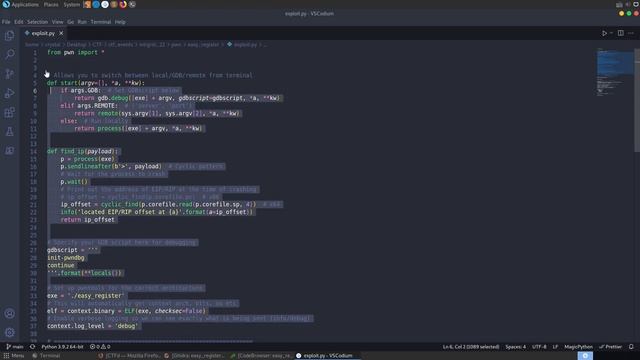Viewport: 640px width, 360px height.
Task: Open the errors and warnings counter
Action: tap(100, 347)
